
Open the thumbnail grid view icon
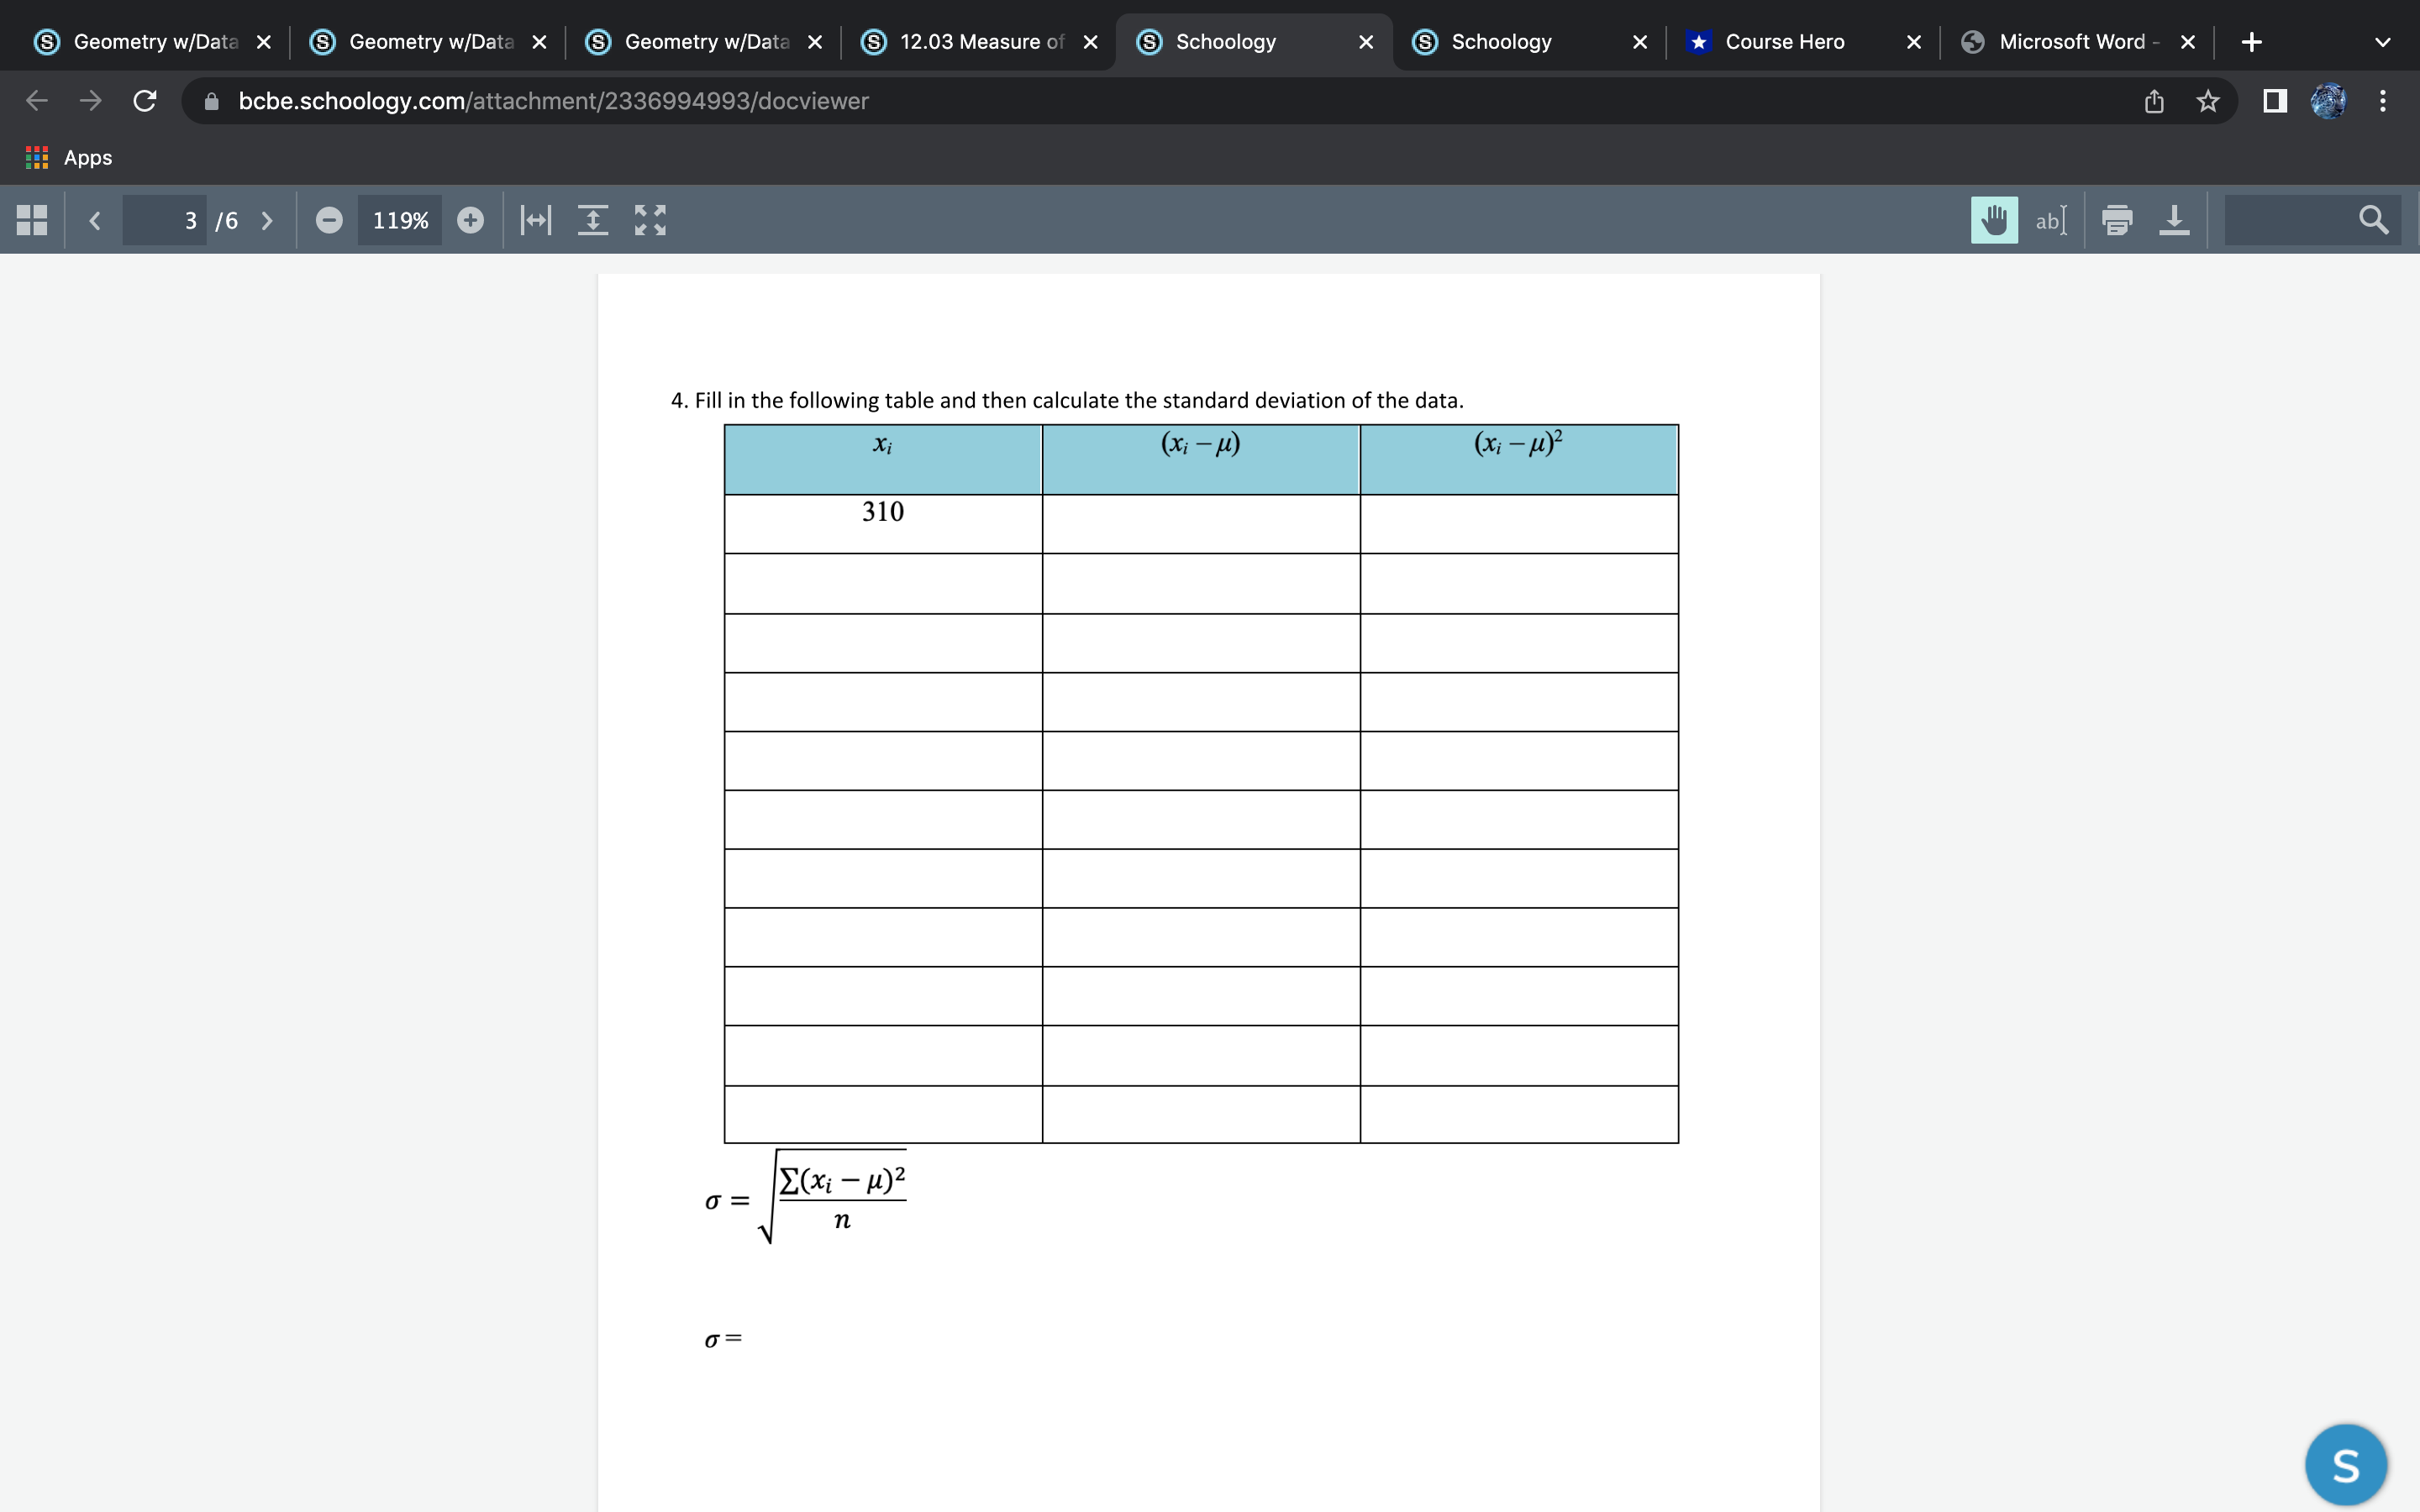pos(32,220)
